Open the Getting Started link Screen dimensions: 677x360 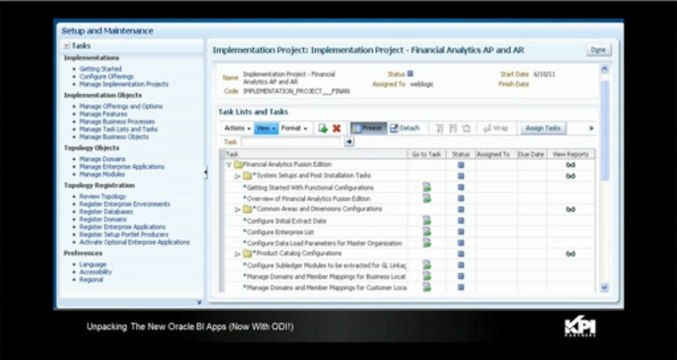[101, 69]
